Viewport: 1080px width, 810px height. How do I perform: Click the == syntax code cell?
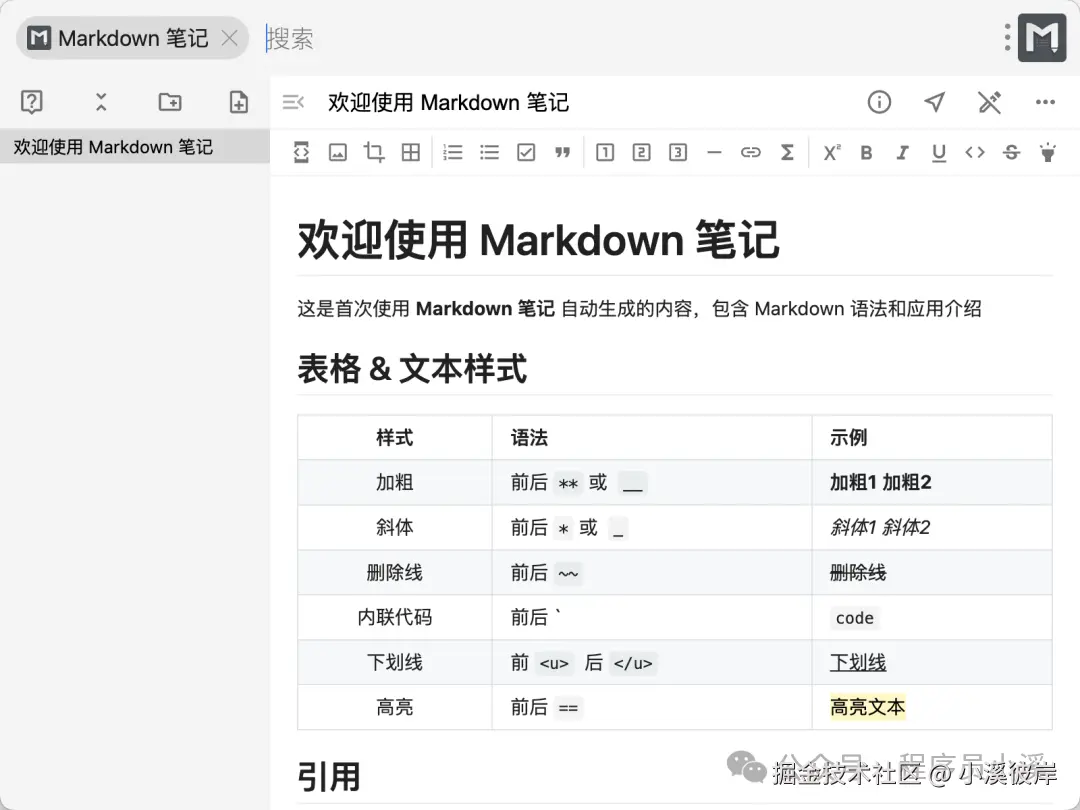coord(568,708)
